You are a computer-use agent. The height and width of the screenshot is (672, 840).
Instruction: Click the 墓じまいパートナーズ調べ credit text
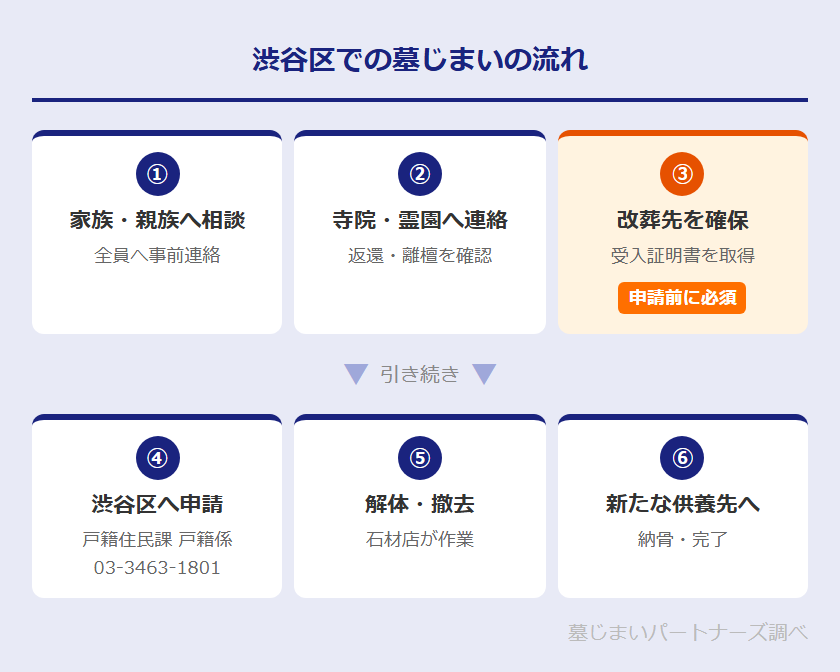pos(687,633)
